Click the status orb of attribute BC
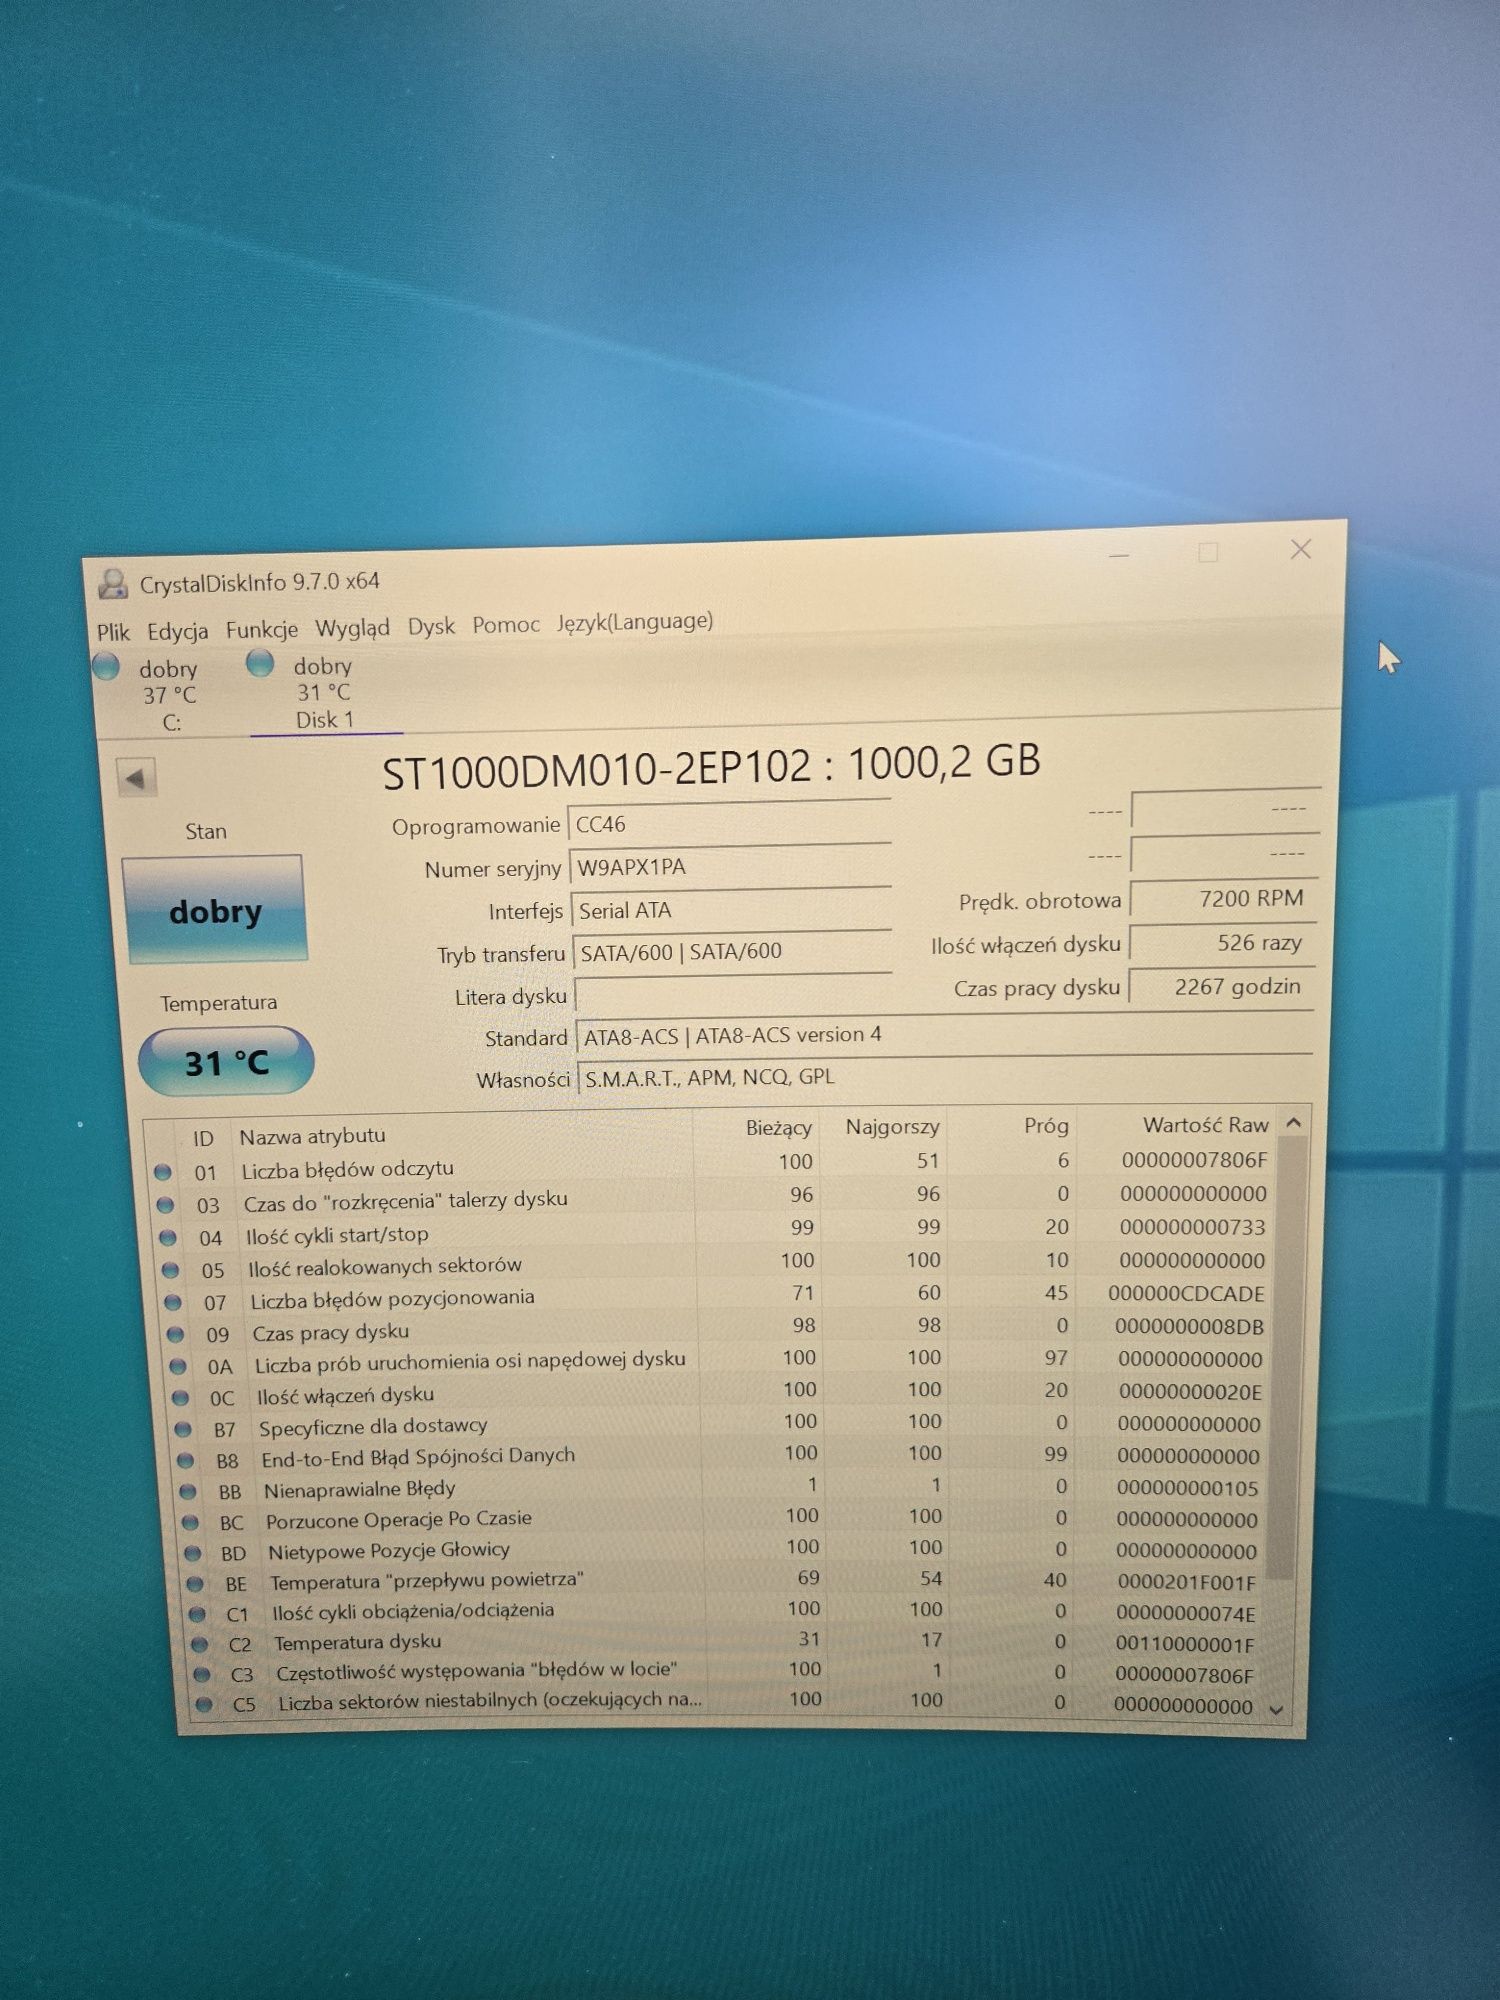Screen dimensions: 1500x2000 (190, 1523)
